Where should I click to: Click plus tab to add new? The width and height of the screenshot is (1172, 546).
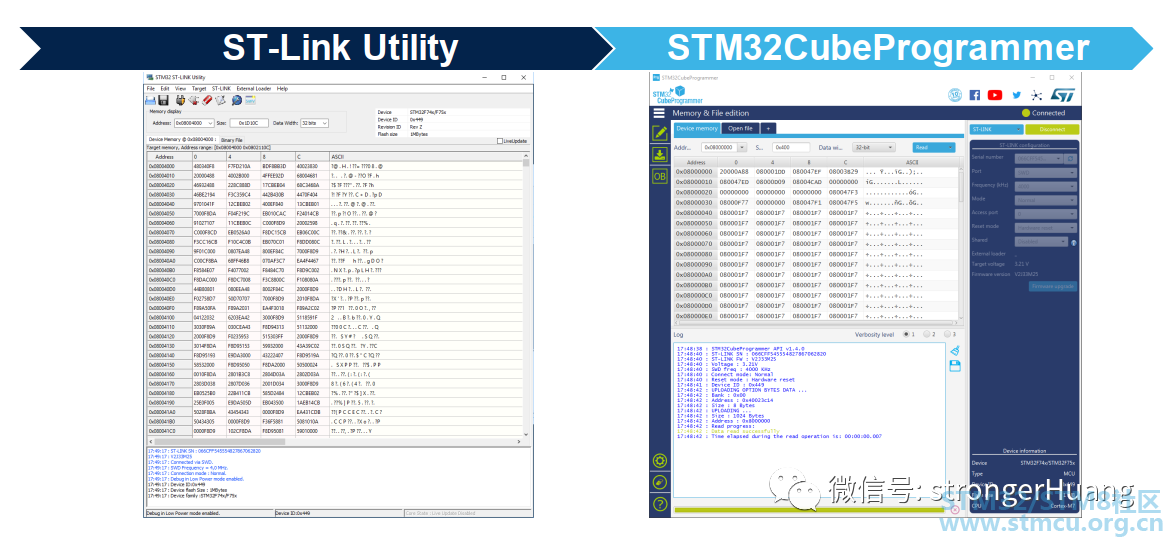point(768,128)
